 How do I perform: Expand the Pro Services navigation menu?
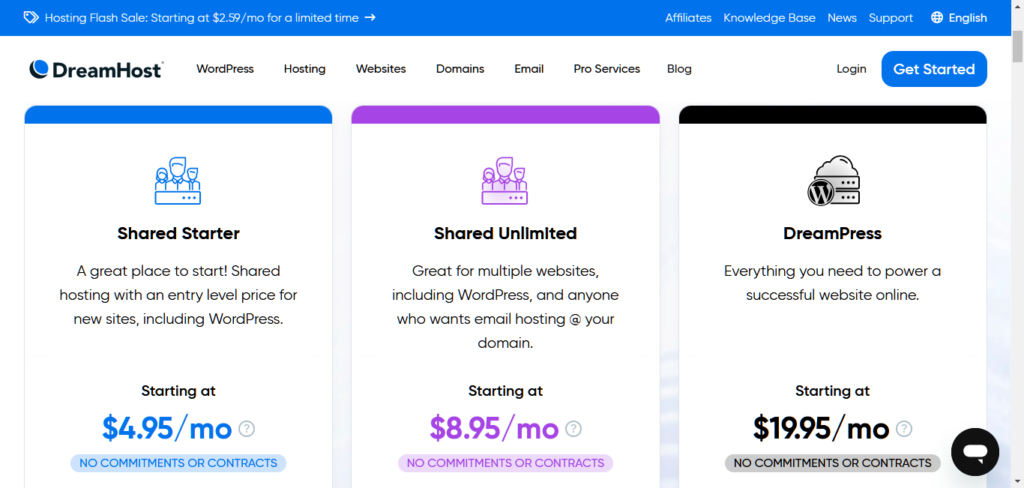[607, 69]
